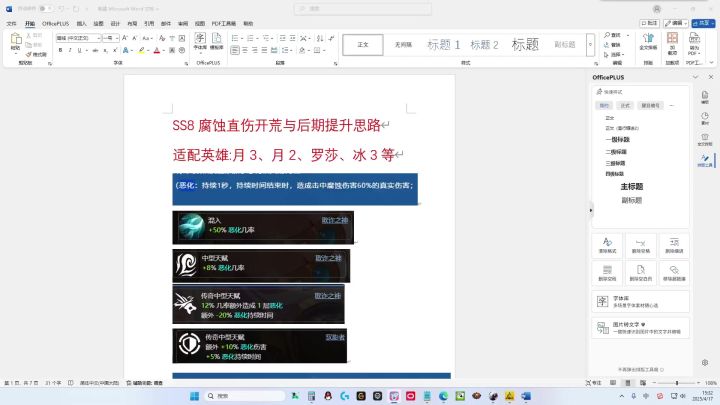Viewport: 720px width, 405px height.
Task: Click the 删除空格 tool card
Action: pyautogui.click(x=641, y=245)
